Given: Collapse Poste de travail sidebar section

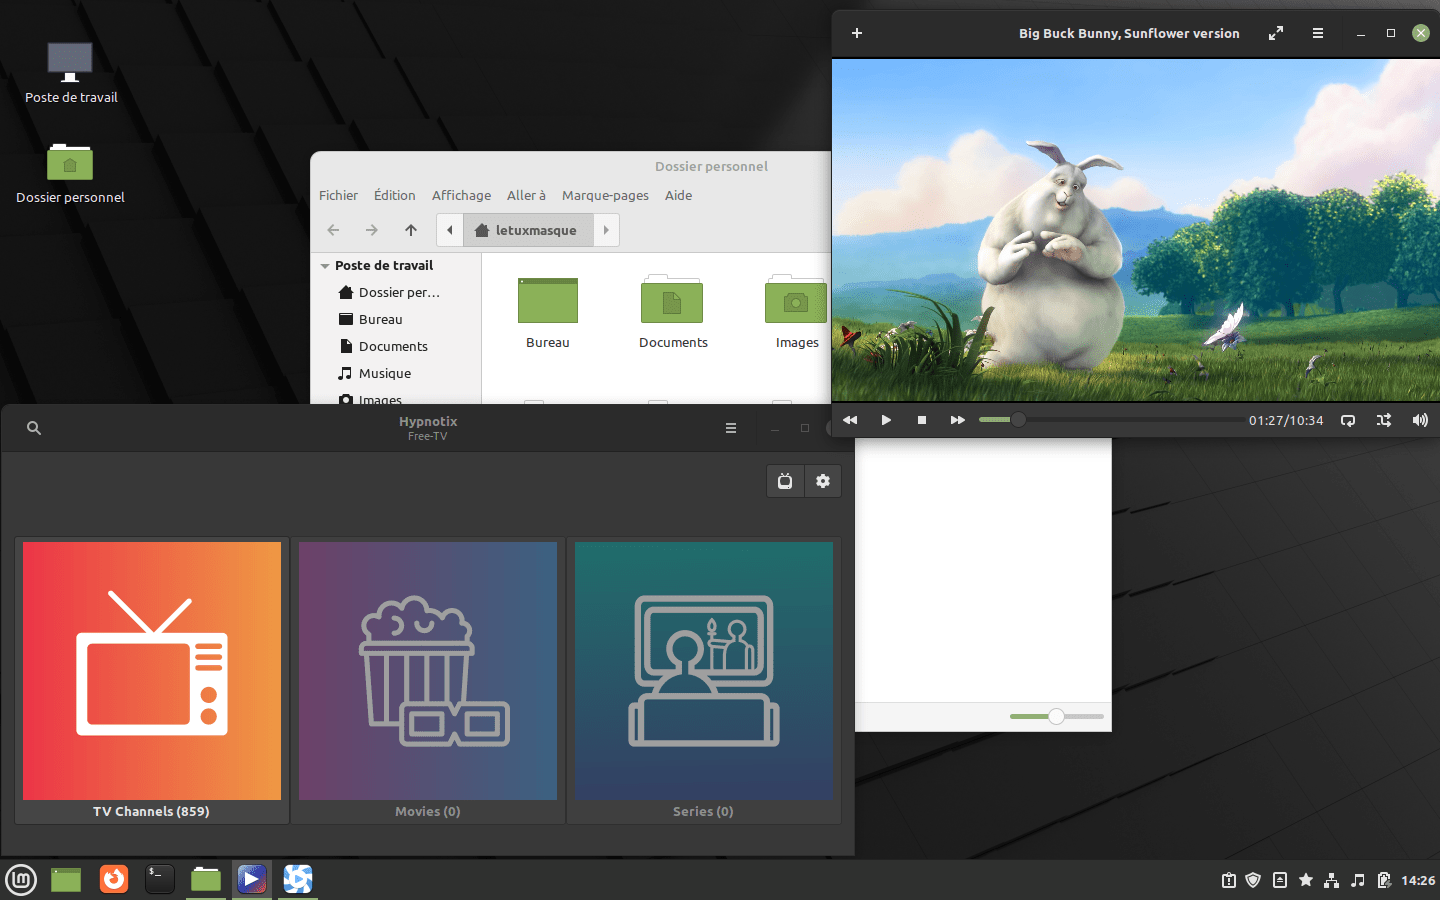Looking at the screenshot, I should pyautogui.click(x=325, y=266).
